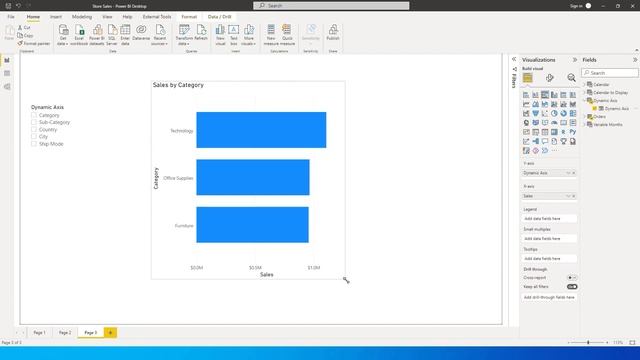Collapse the Dynamic Axis table
The height and width of the screenshot is (360, 640).
tap(584, 100)
